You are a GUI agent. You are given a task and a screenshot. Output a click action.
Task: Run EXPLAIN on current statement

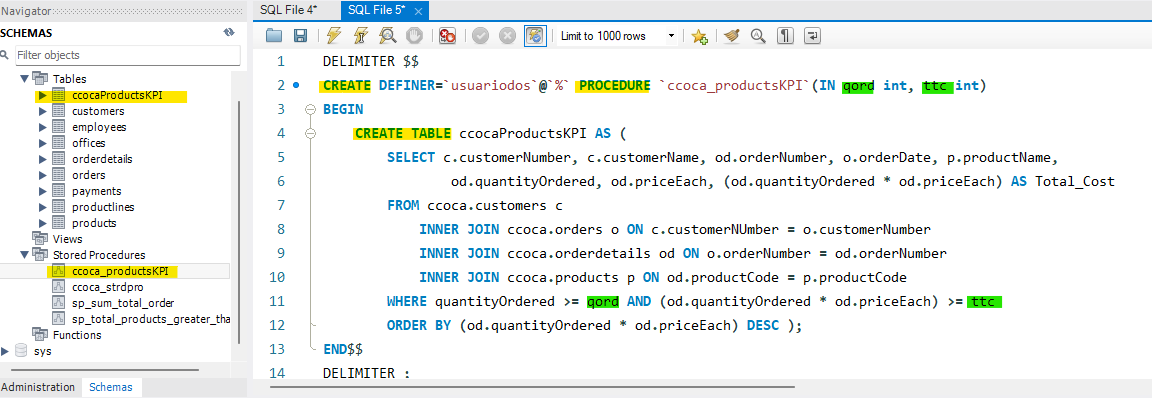pos(388,35)
